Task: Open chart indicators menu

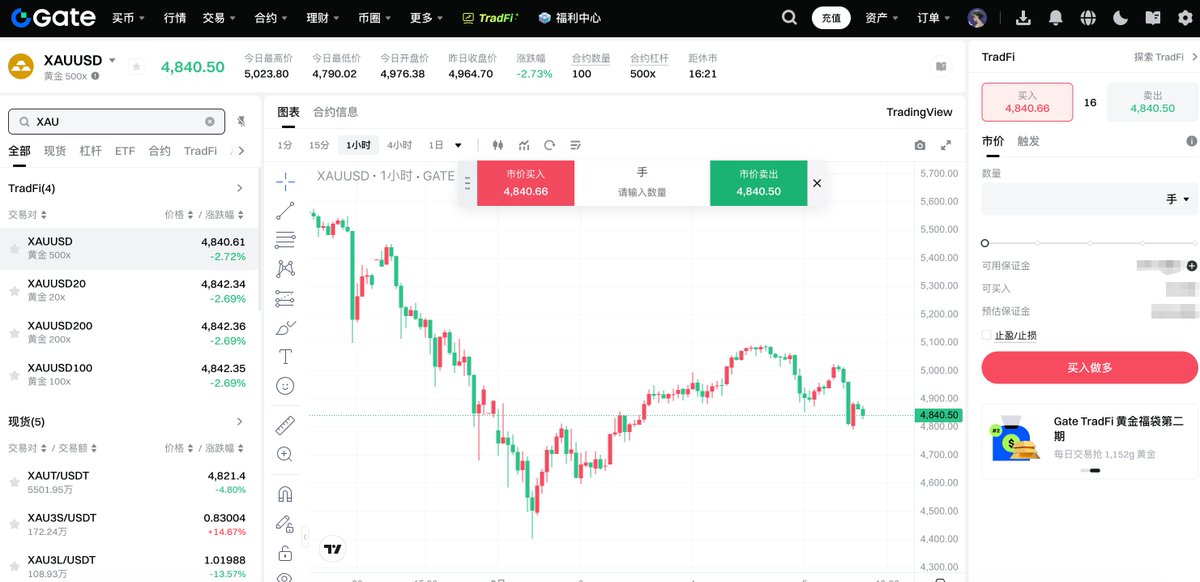Action: tap(524, 145)
